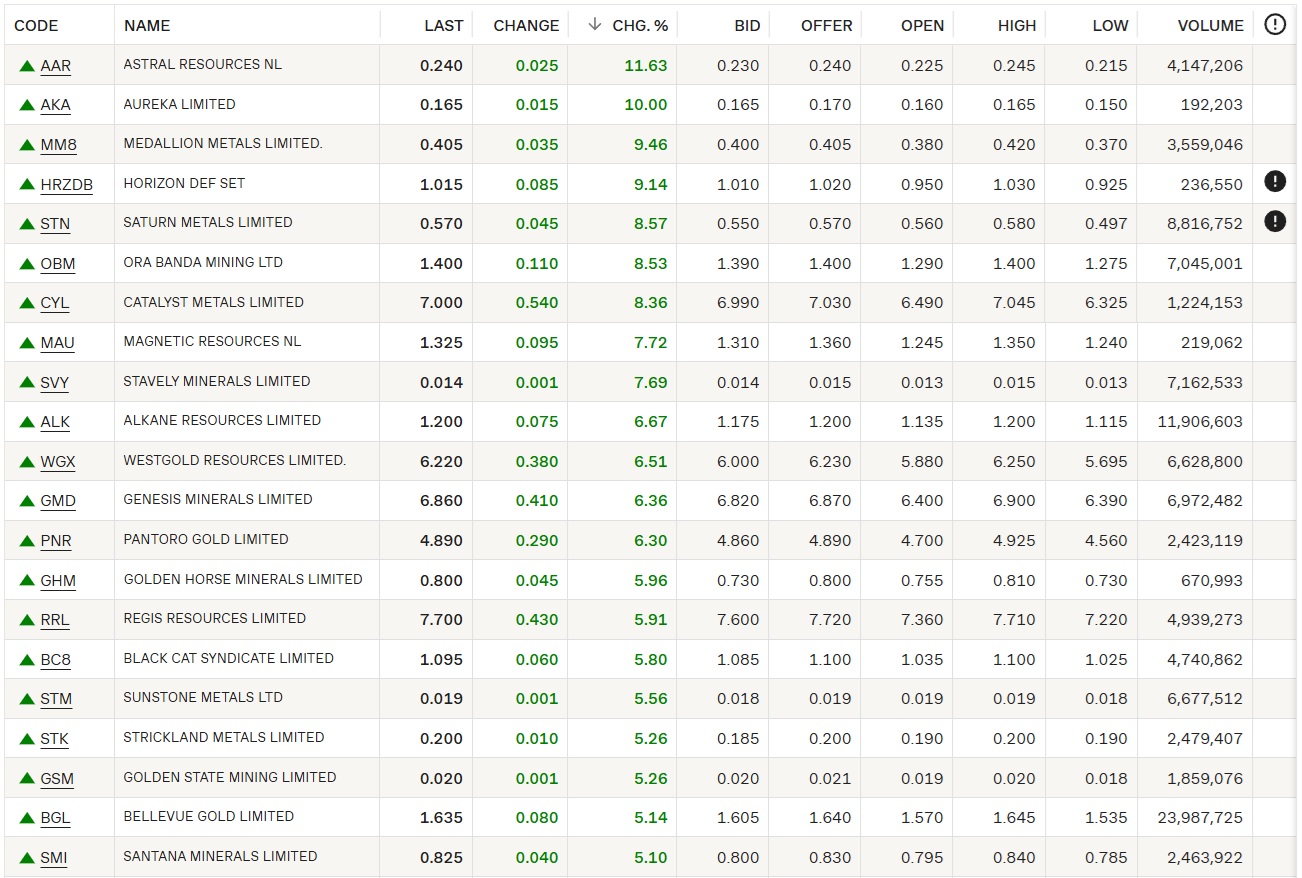Image resolution: width=1302 pixels, height=878 pixels.
Task: Click the NAME column header
Action: tap(147, 26)
